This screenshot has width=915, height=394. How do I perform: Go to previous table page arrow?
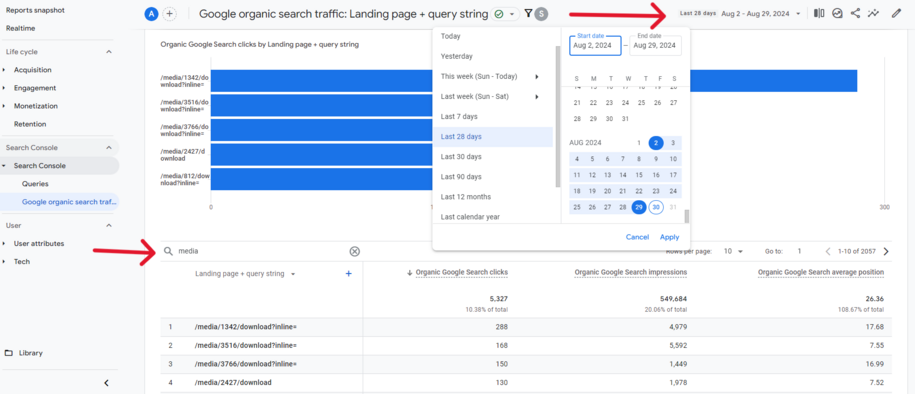pyautogui.click(x=827, y=252)
